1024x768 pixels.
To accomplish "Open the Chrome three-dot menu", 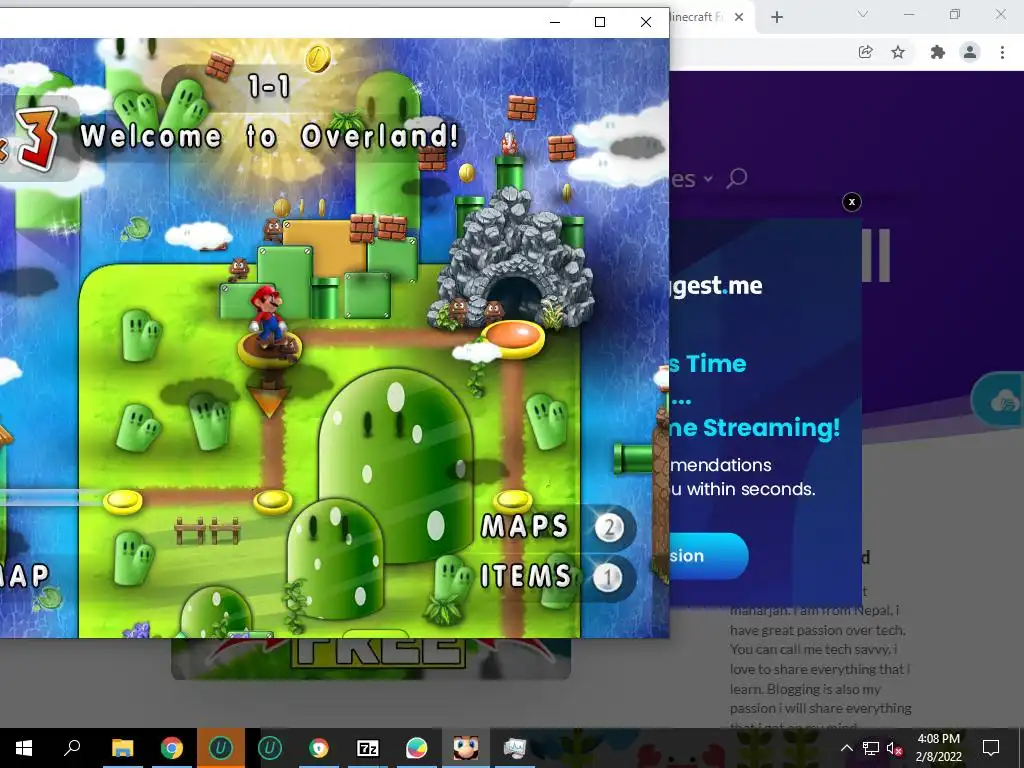I will (x=1002, y=52).
